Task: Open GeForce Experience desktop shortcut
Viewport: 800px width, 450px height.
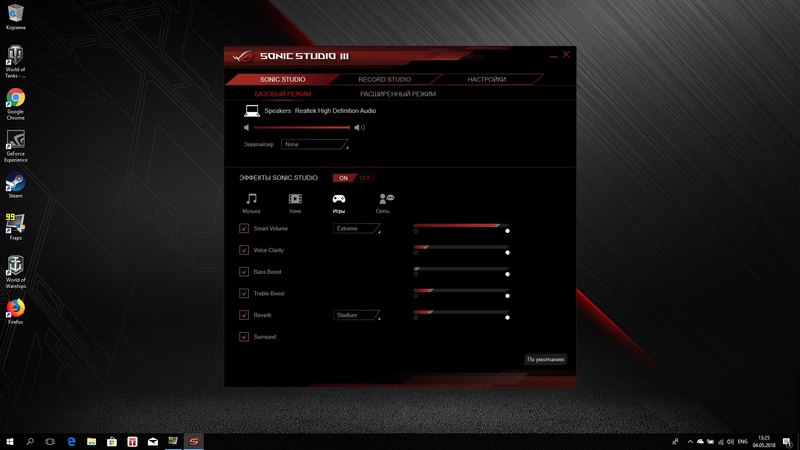Action: coord(15,146)
